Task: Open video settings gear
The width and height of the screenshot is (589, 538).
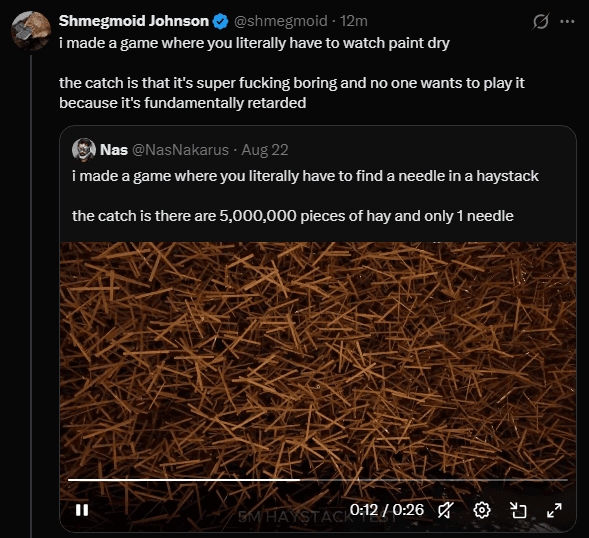Action: 482,510
